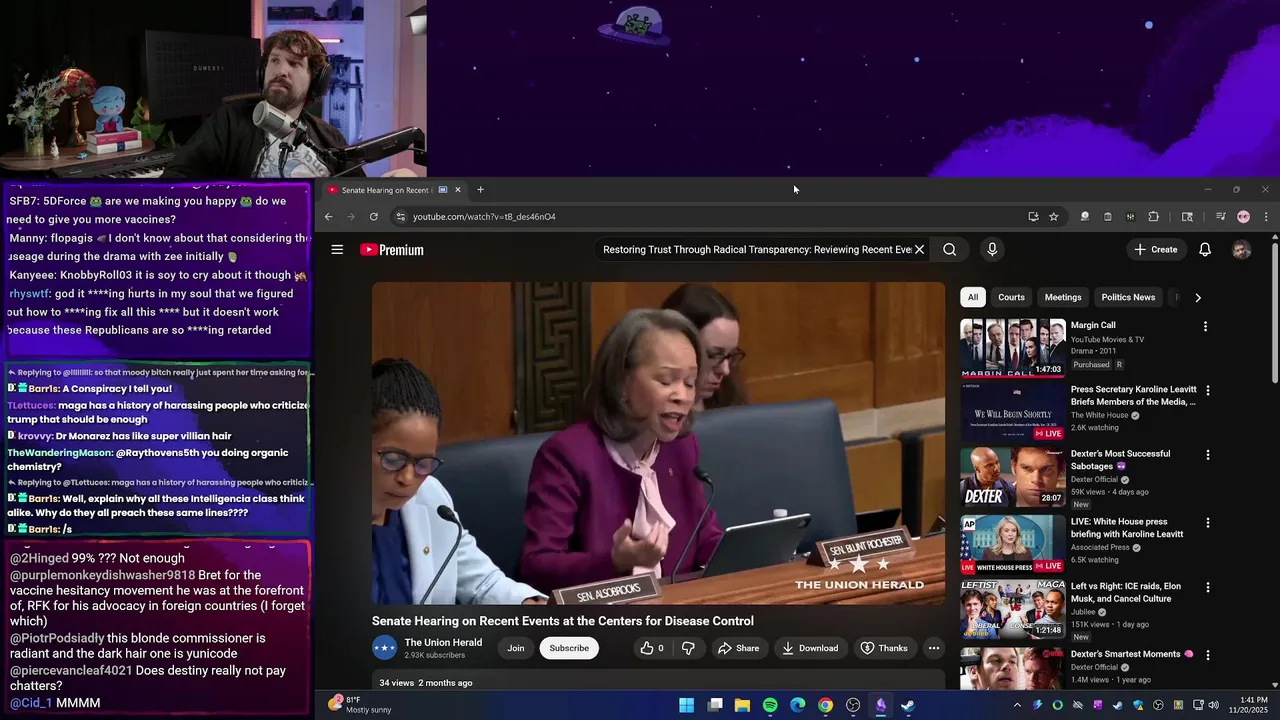Open the YouTube account avatar menu
Viewport: 1280px width, 720px height.
tap(1241, 250)
